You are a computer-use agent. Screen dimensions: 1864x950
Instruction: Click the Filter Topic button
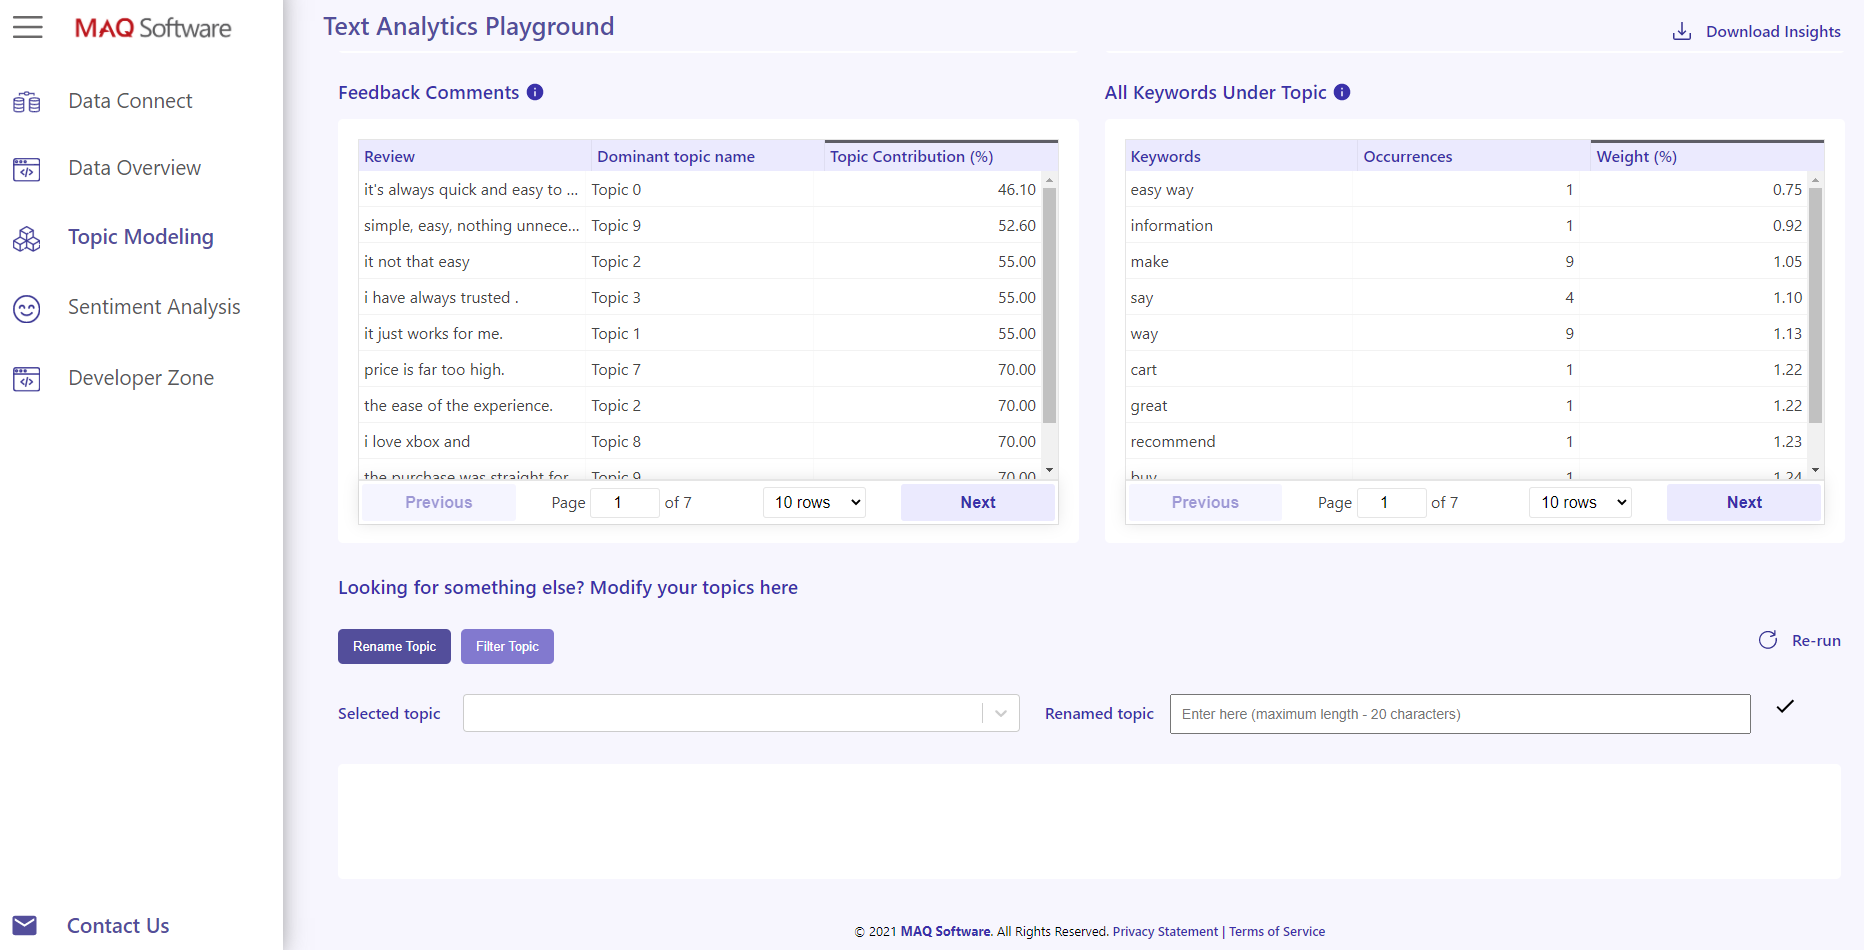click(x=507, y=646)
